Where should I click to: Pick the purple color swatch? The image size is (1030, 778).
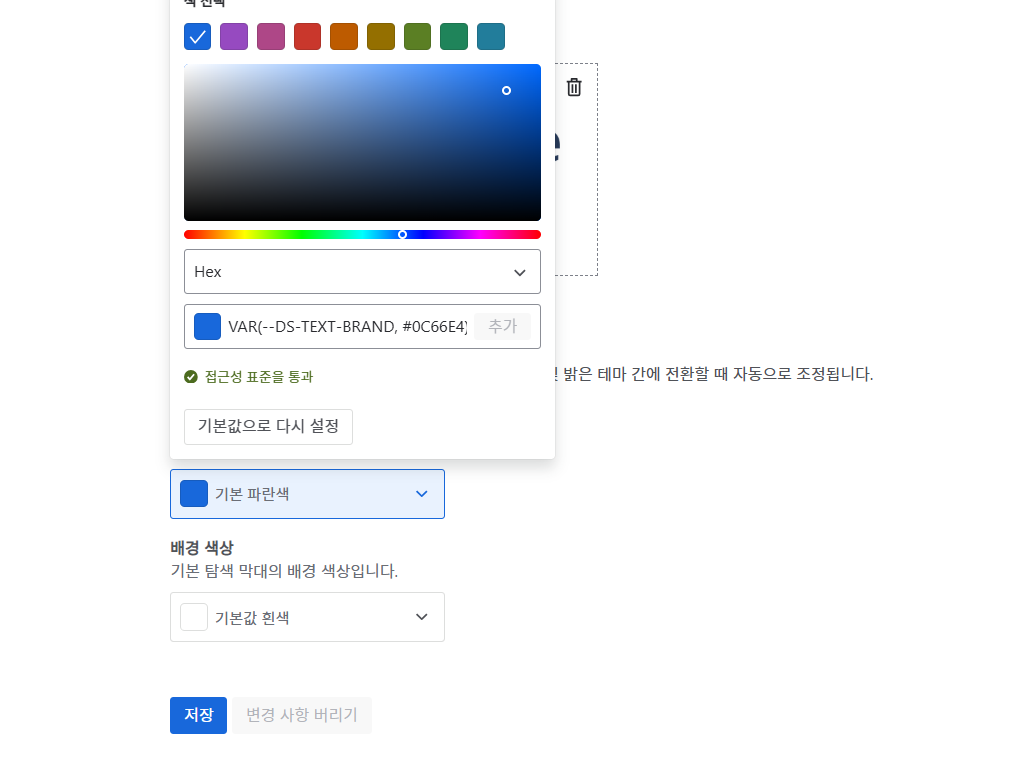[234, 37]
